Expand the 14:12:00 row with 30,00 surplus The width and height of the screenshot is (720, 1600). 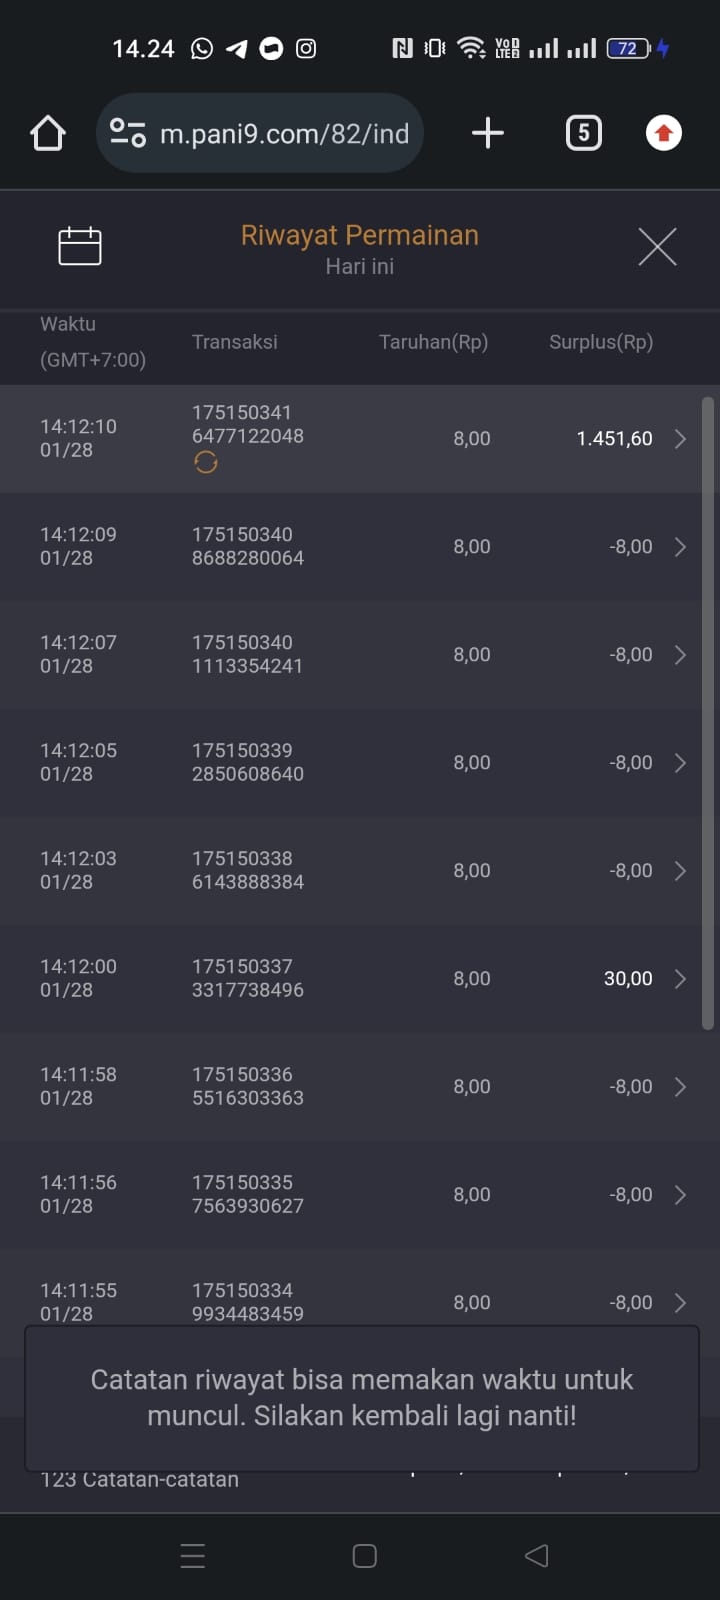680,979
